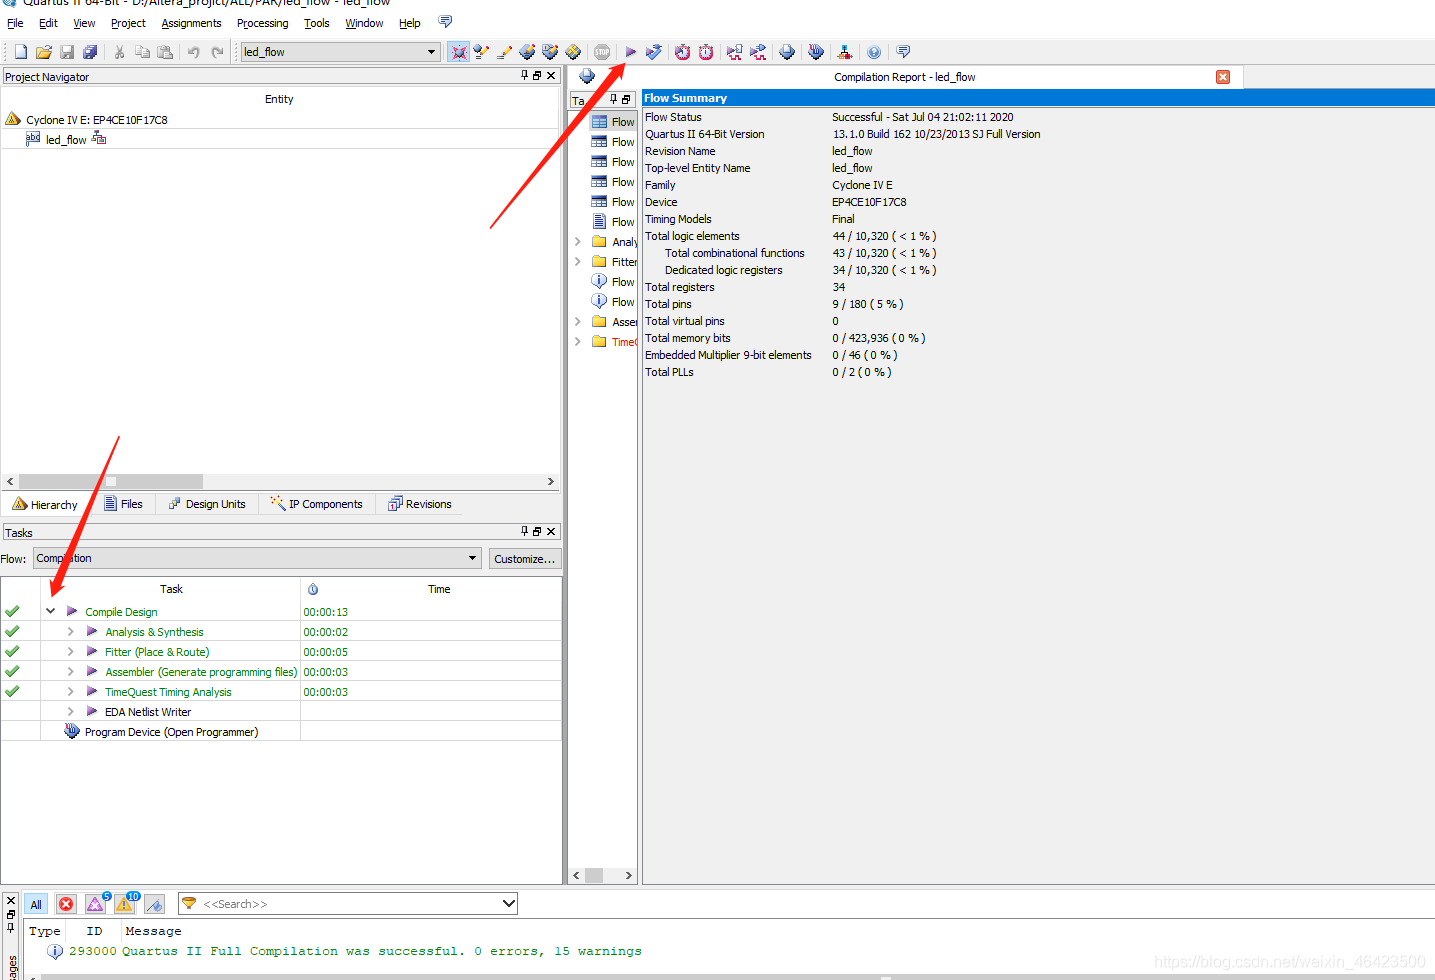Viewport: 1435px width, 980px height.
Task: Switch to the IP Components tab
Action: coord(317,504)
